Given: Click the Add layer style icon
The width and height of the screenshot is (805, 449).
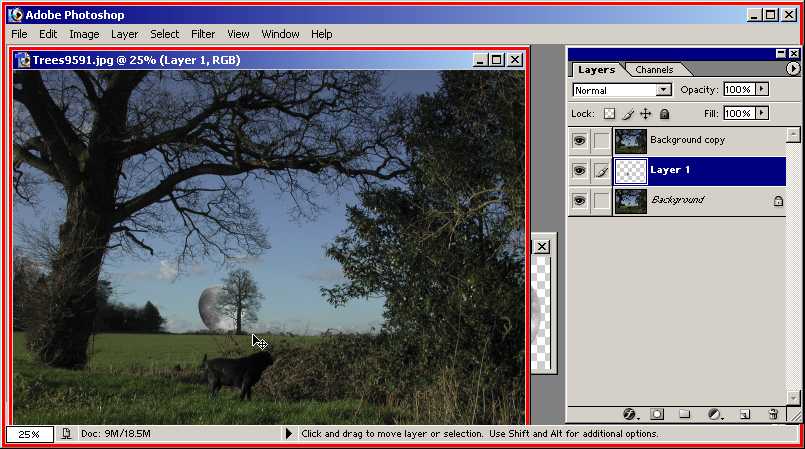Looking at the screenshot, I should (630, 414).
